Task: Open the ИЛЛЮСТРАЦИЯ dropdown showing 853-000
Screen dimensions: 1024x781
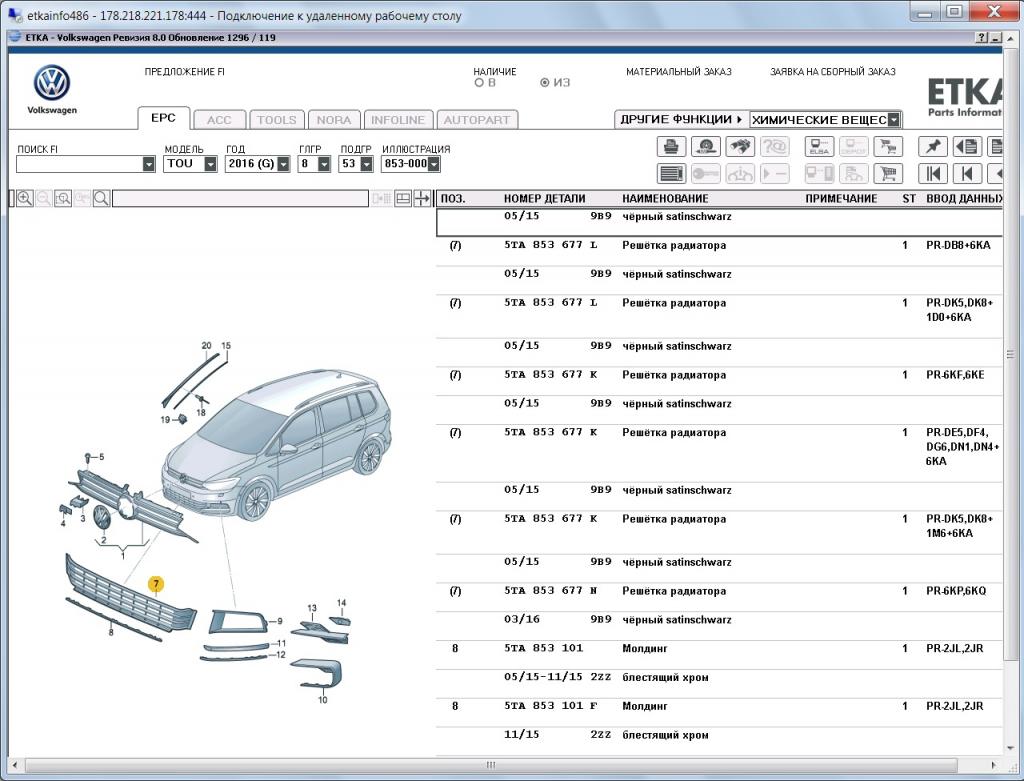Action: pyautogui.click(x=434, y=164)
